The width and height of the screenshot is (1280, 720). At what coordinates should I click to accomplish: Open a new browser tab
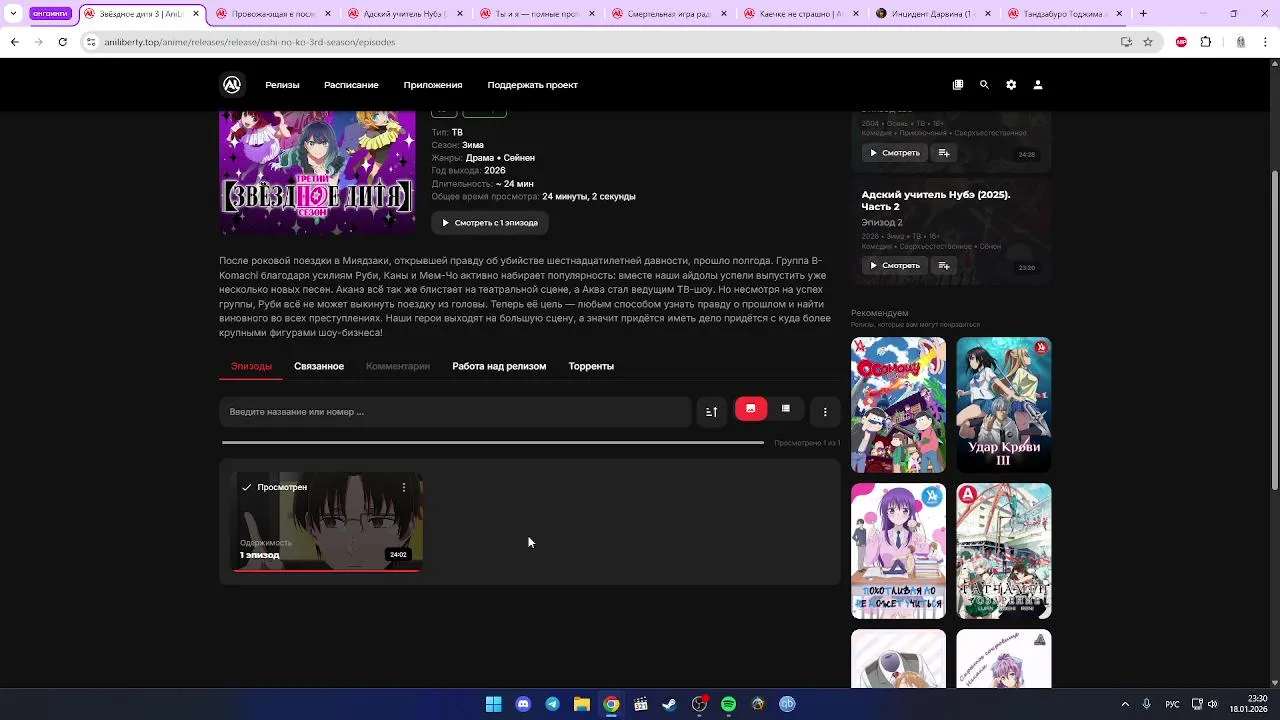coord(1143,14)
